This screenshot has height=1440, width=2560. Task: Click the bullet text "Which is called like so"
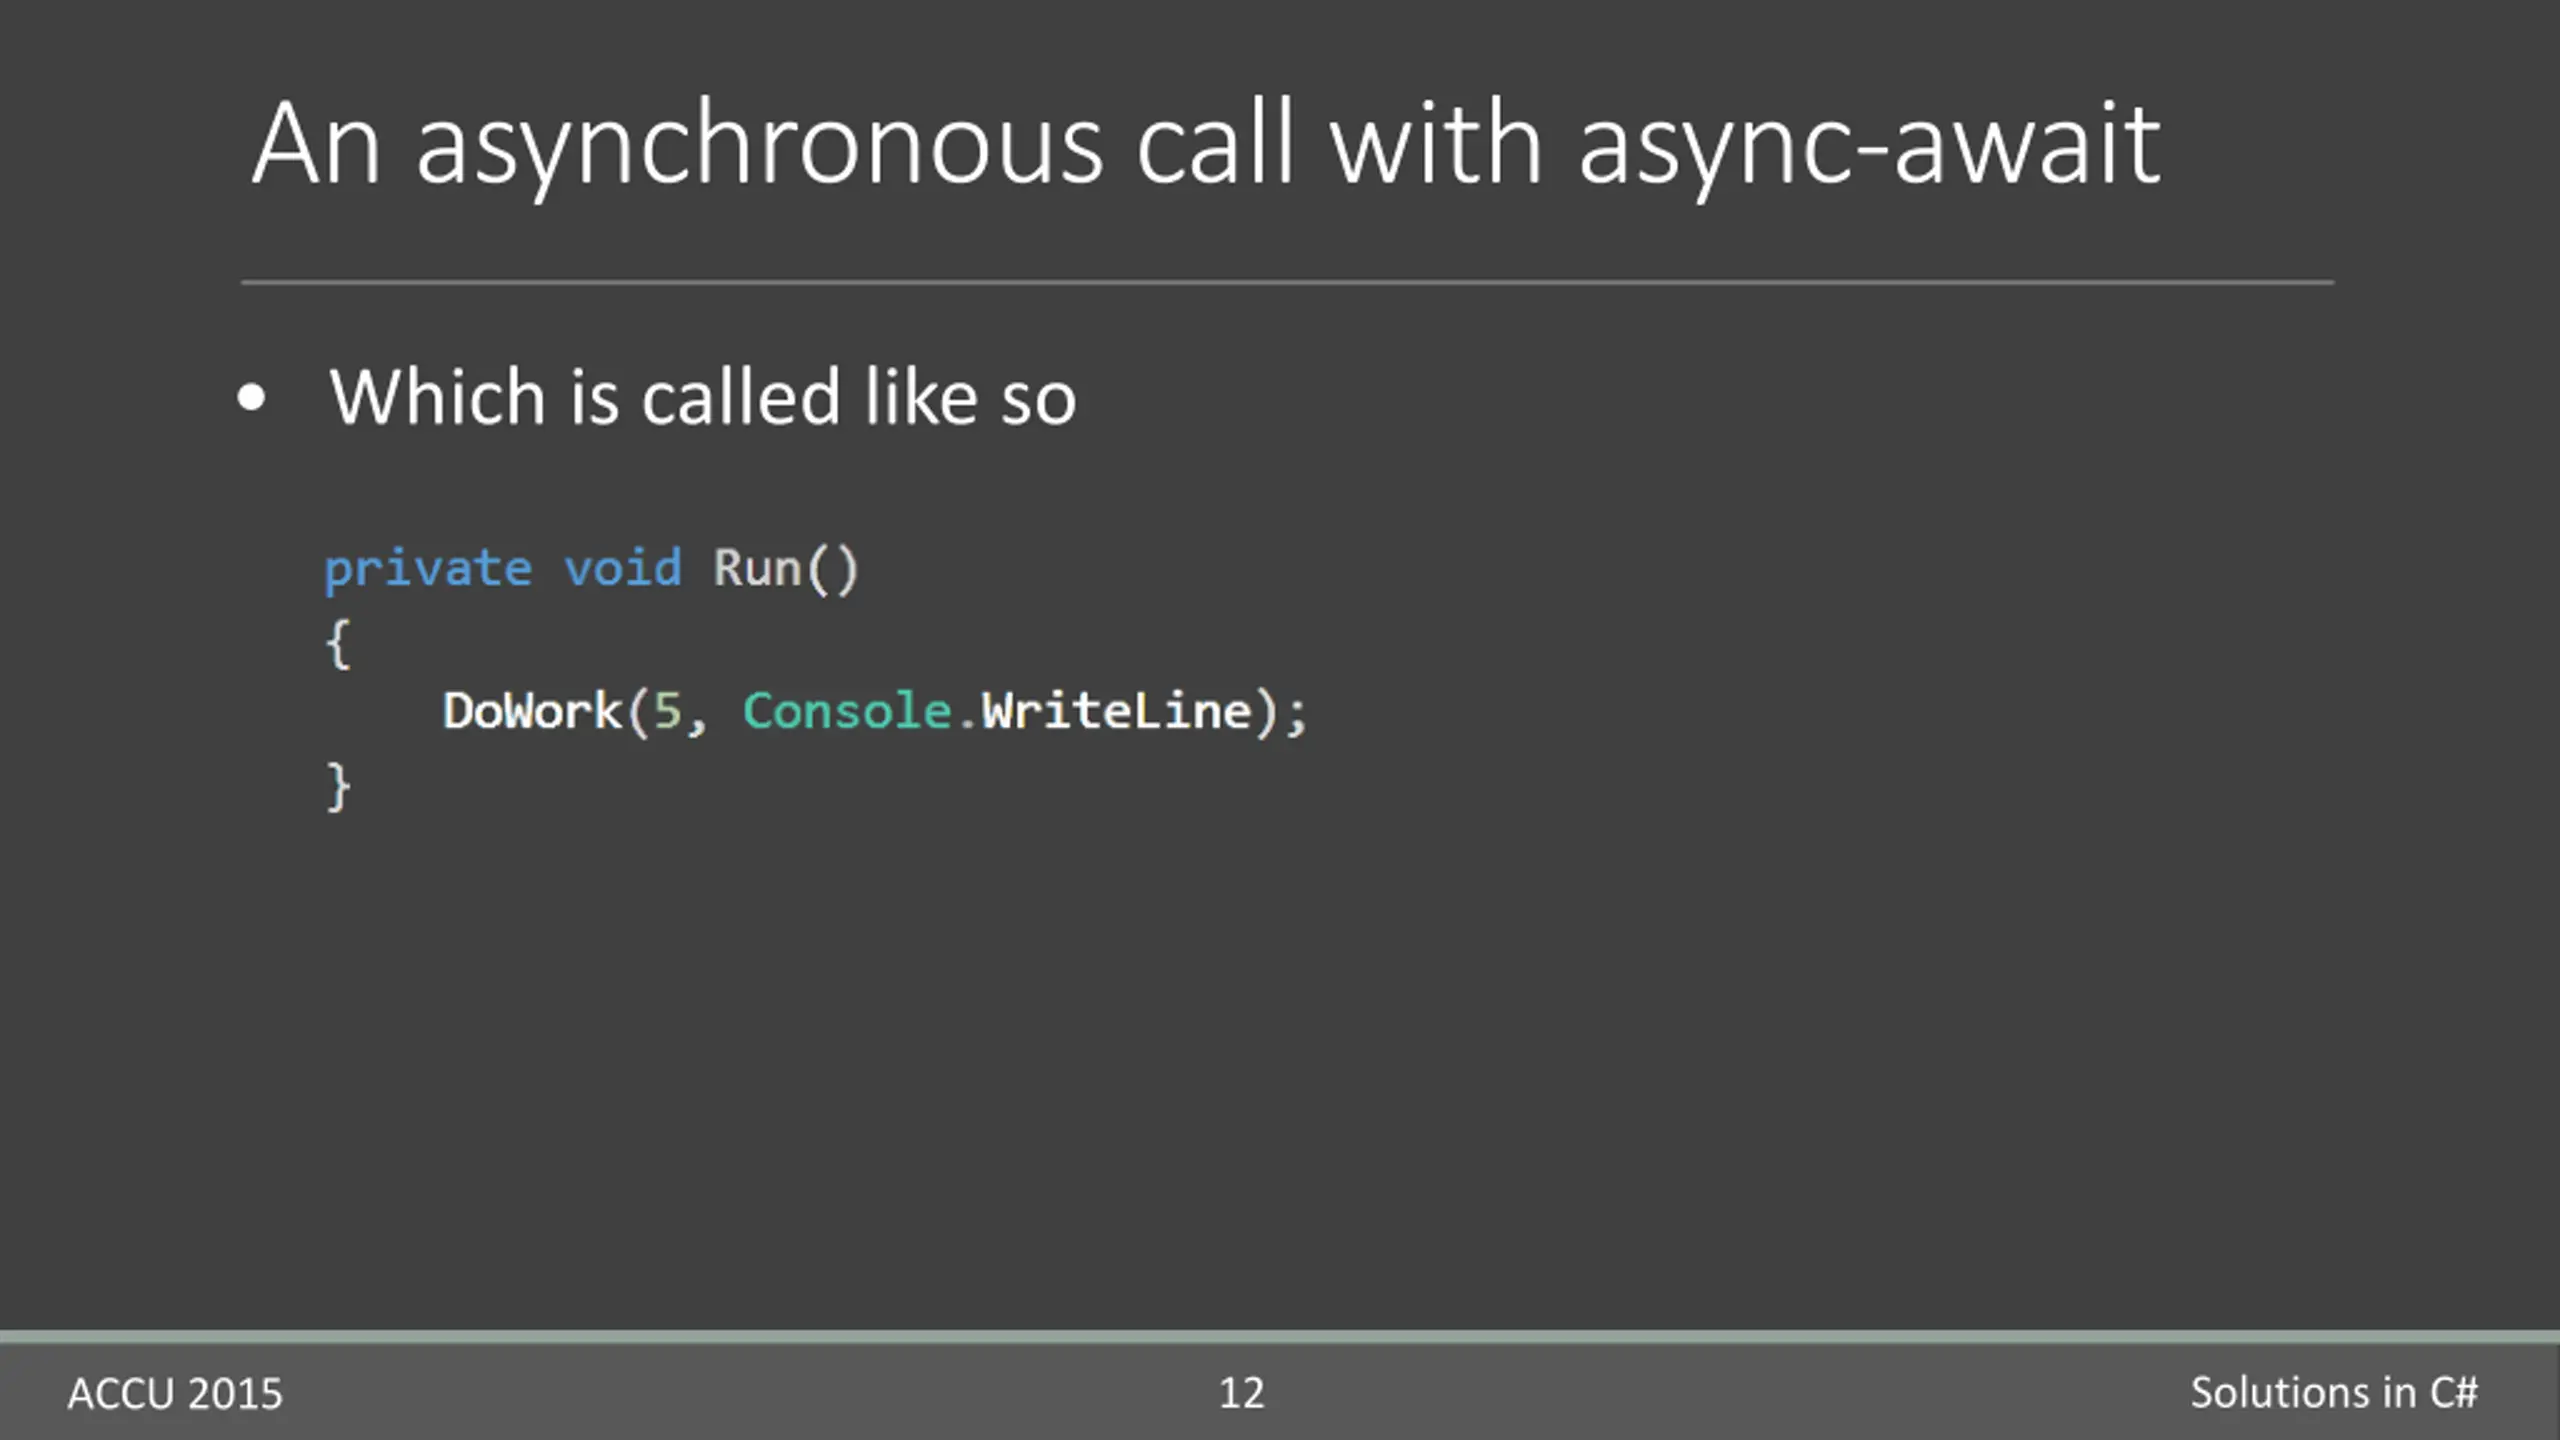703,398
